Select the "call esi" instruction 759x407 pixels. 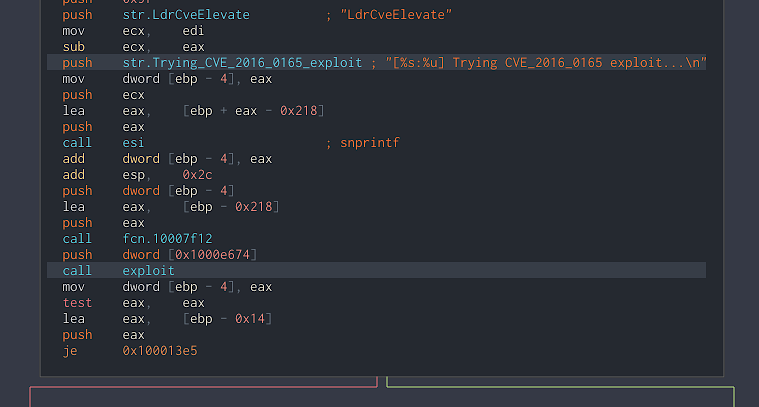[x=104, y=143]
